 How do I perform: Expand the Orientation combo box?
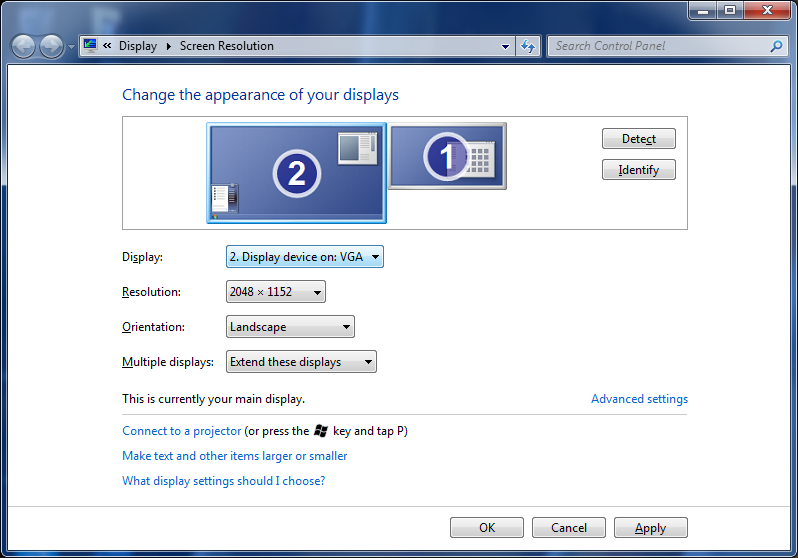pos(290,327)
